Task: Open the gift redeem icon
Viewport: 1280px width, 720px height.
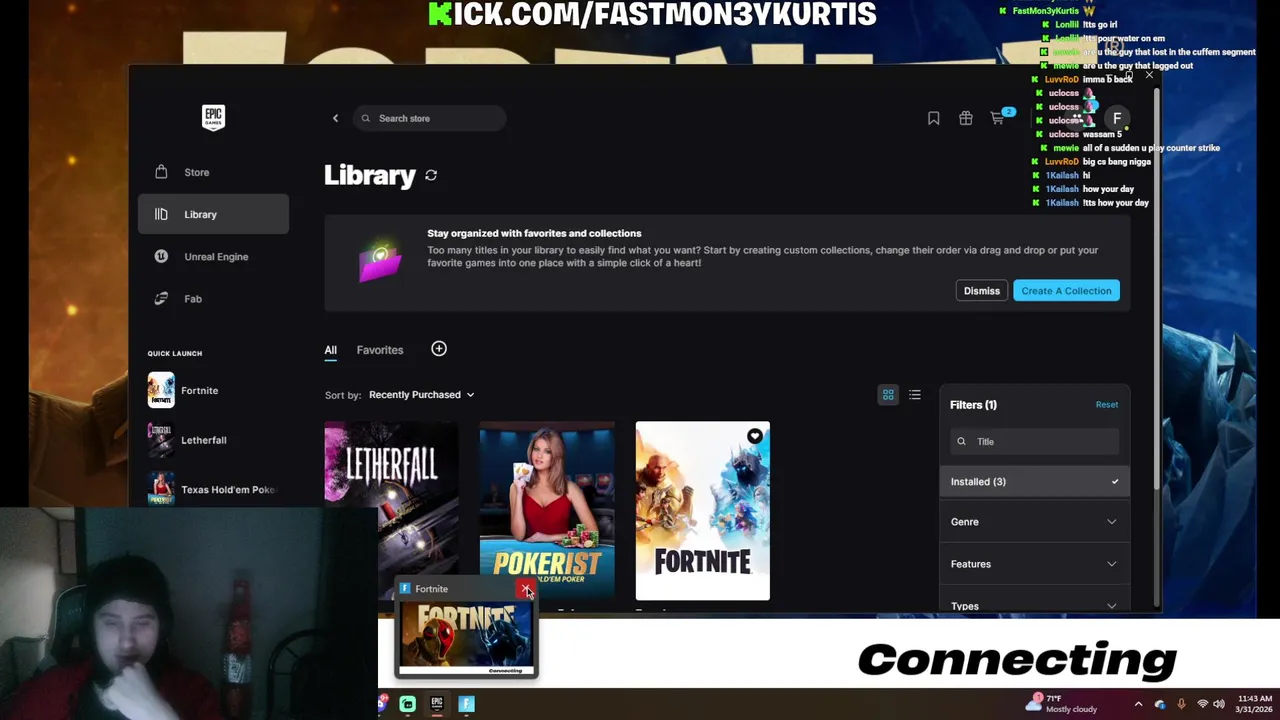Action: pos(965,118)
